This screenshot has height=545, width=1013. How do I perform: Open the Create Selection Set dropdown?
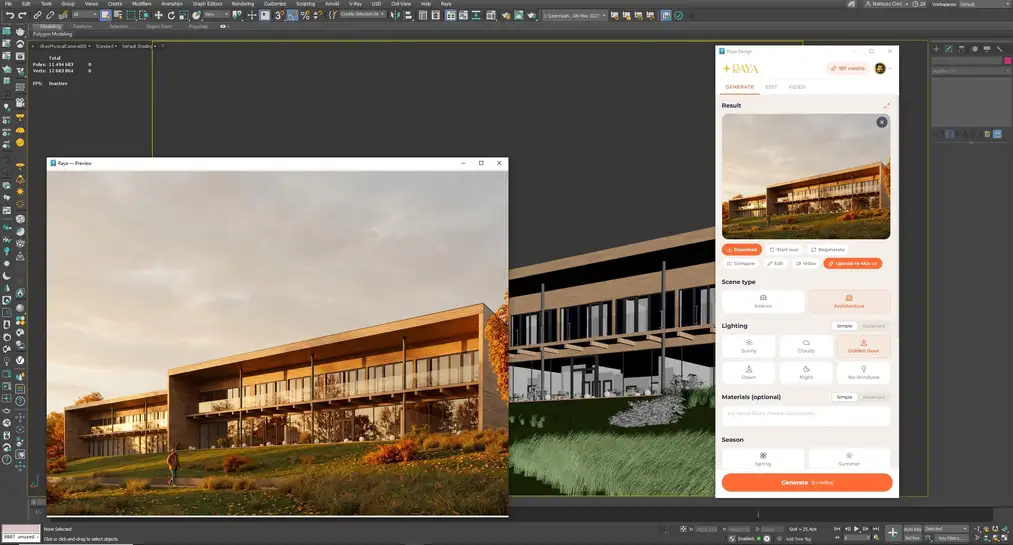coord(363,14)
